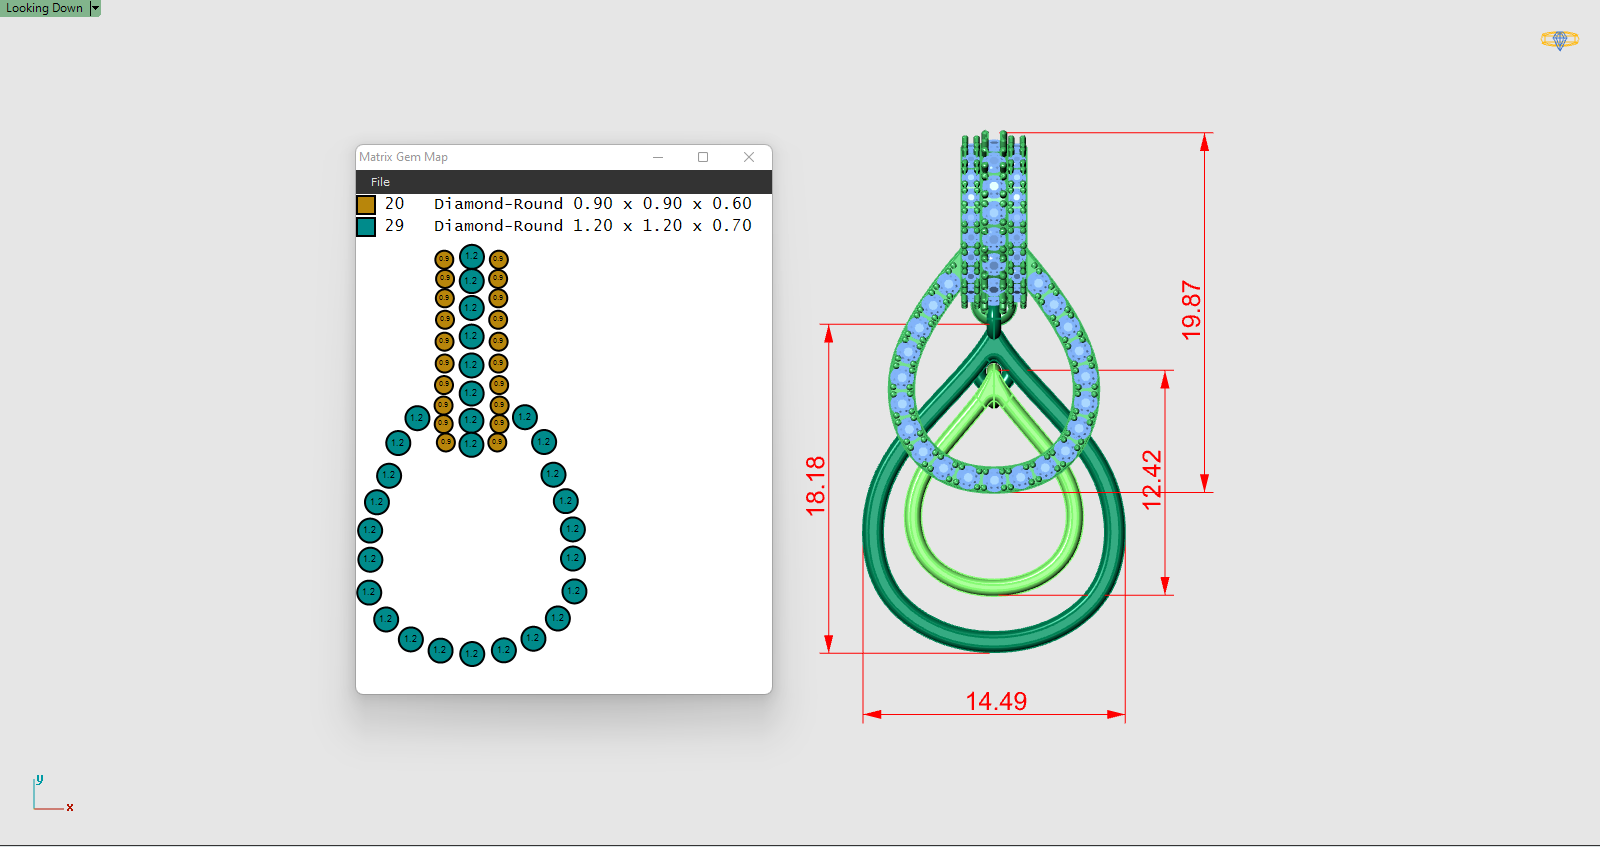Click the lowest teal gem in map
1600x847 pixels.
click(x=472, y=654)
